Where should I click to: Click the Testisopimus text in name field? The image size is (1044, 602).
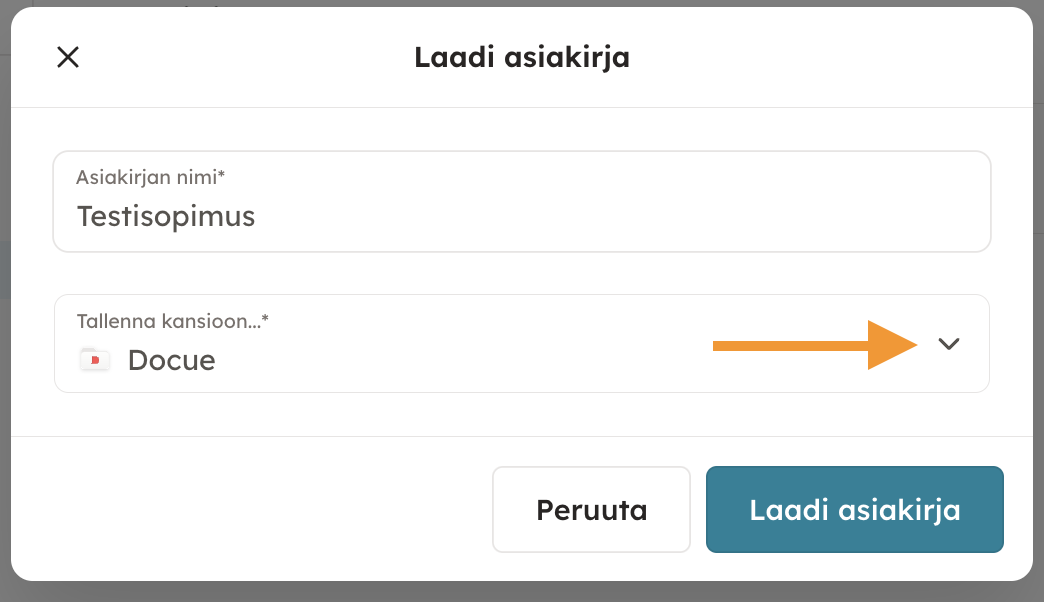click(166, 216)
